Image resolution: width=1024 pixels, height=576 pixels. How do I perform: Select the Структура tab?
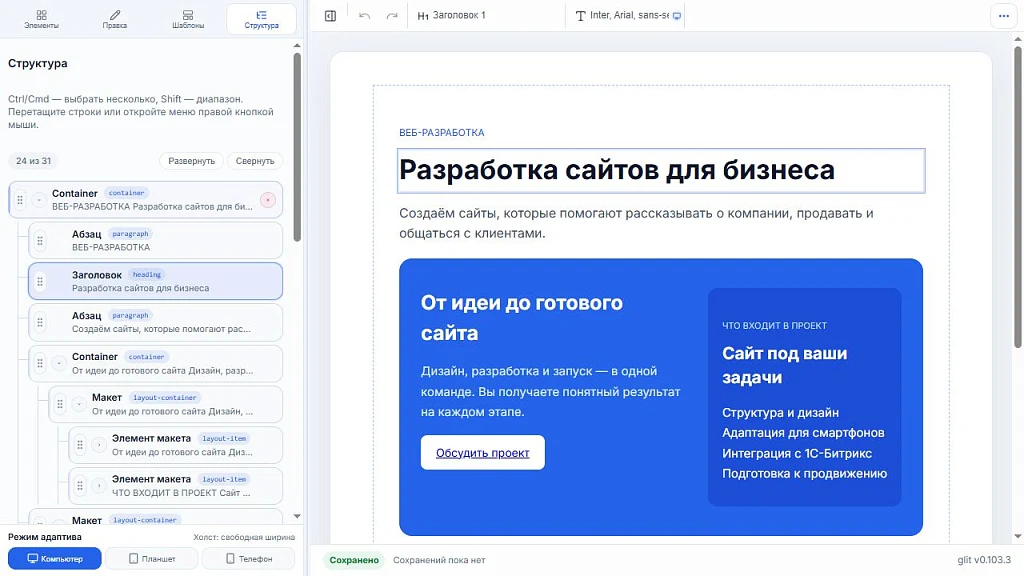click(x=261, y=19)
